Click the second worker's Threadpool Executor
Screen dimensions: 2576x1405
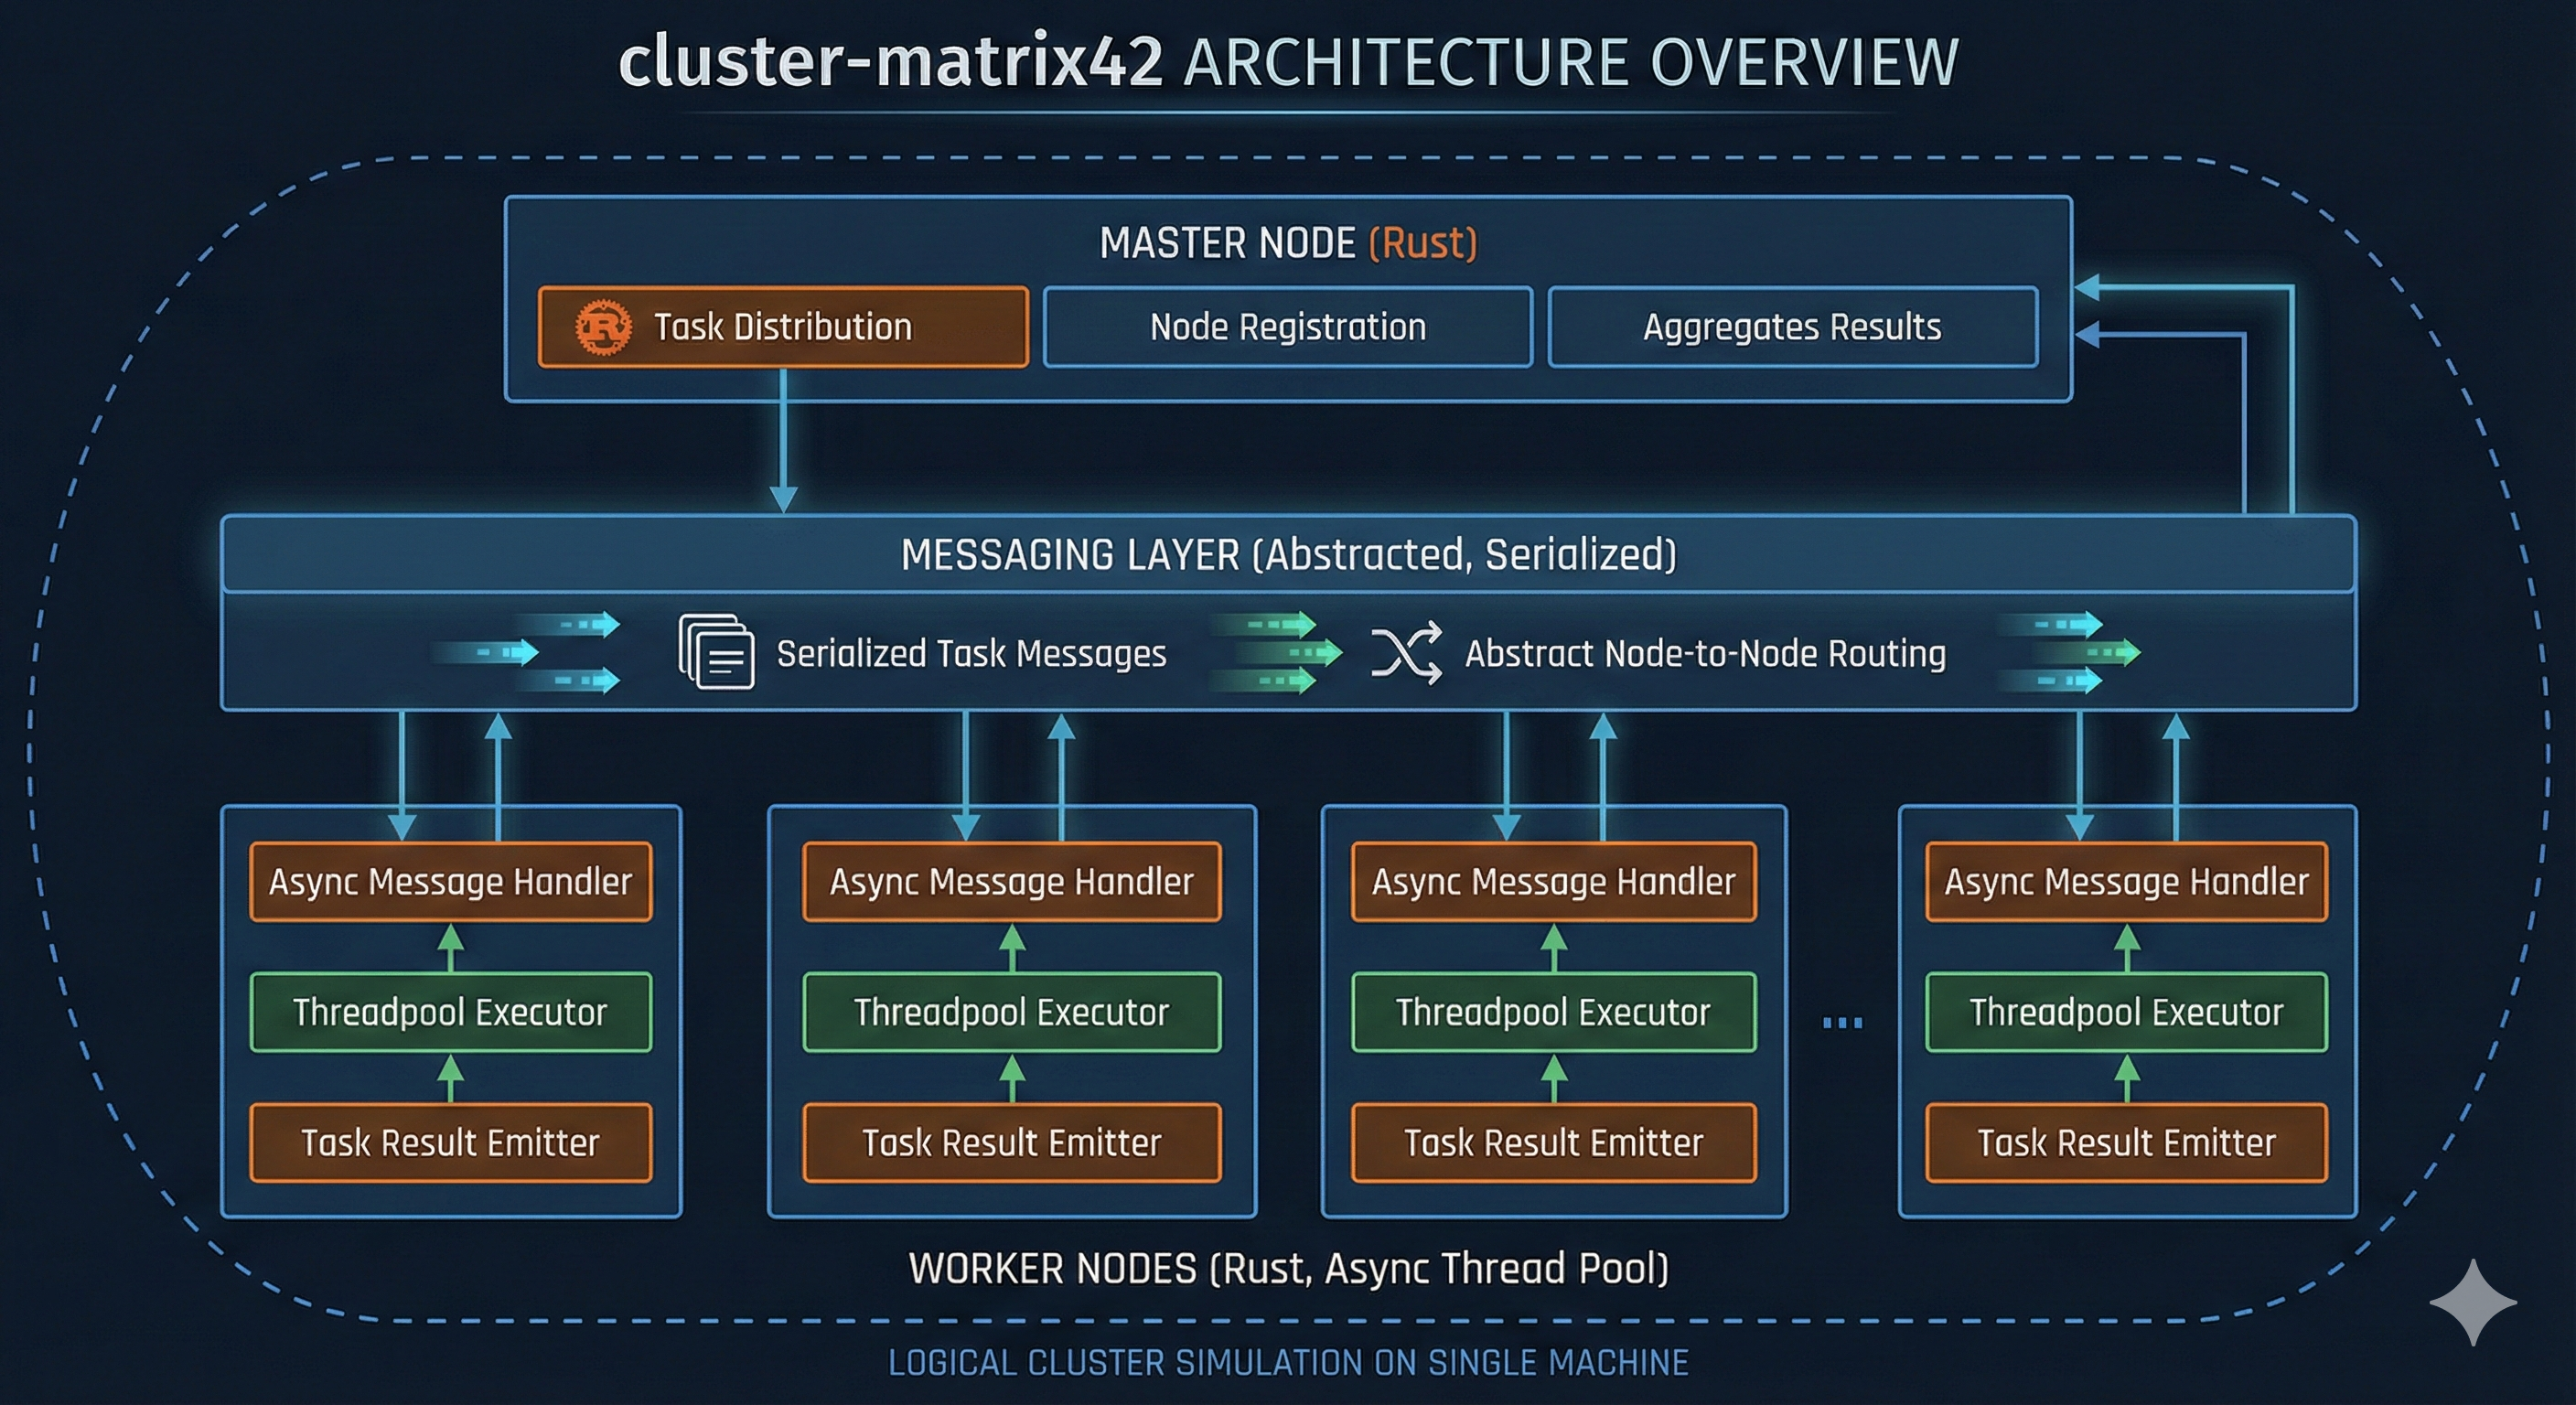1011,1012
